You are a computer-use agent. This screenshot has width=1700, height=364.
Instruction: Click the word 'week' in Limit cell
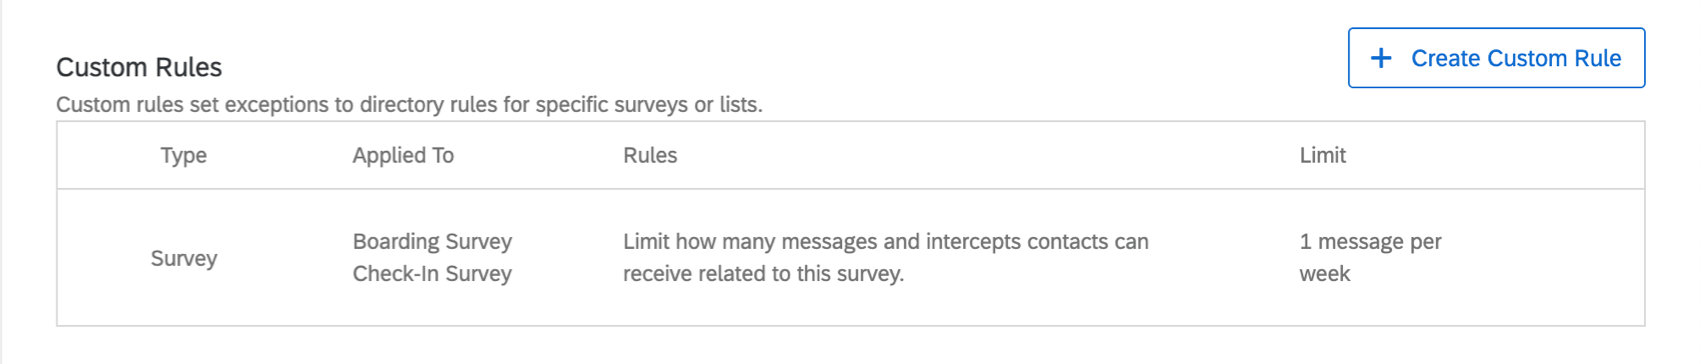(1325, 273)
